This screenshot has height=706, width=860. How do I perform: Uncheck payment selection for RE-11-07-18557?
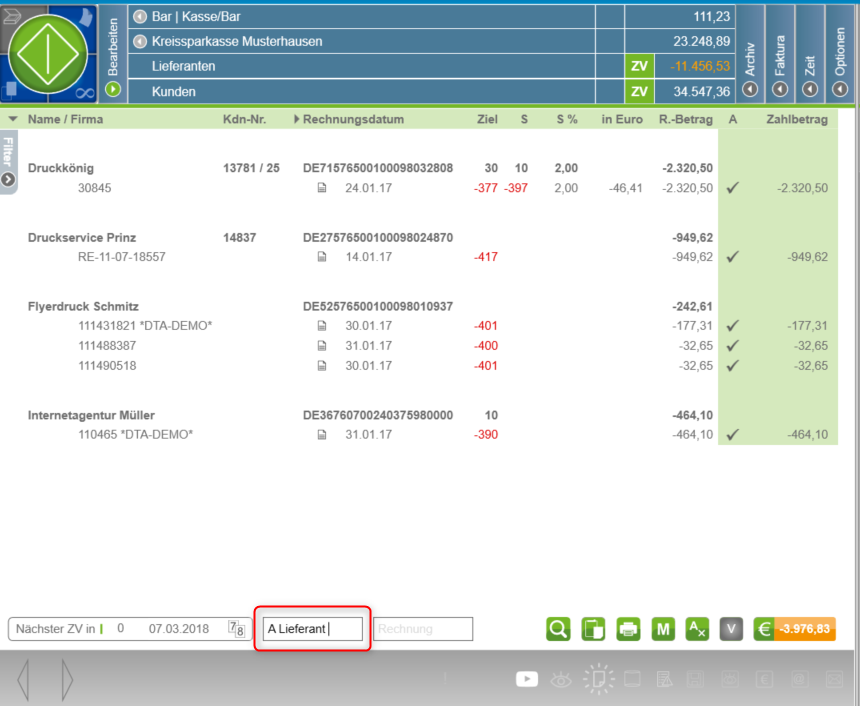(733, 257)
